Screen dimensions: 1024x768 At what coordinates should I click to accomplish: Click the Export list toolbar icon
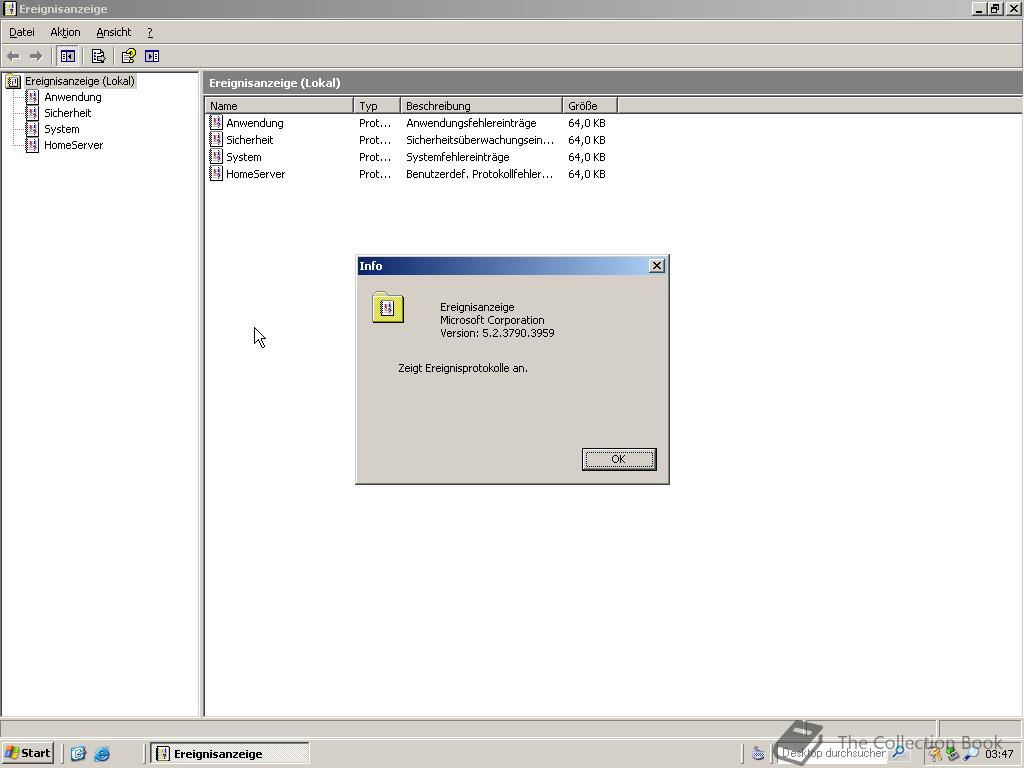pyautogui.click(x=98, y=56)
